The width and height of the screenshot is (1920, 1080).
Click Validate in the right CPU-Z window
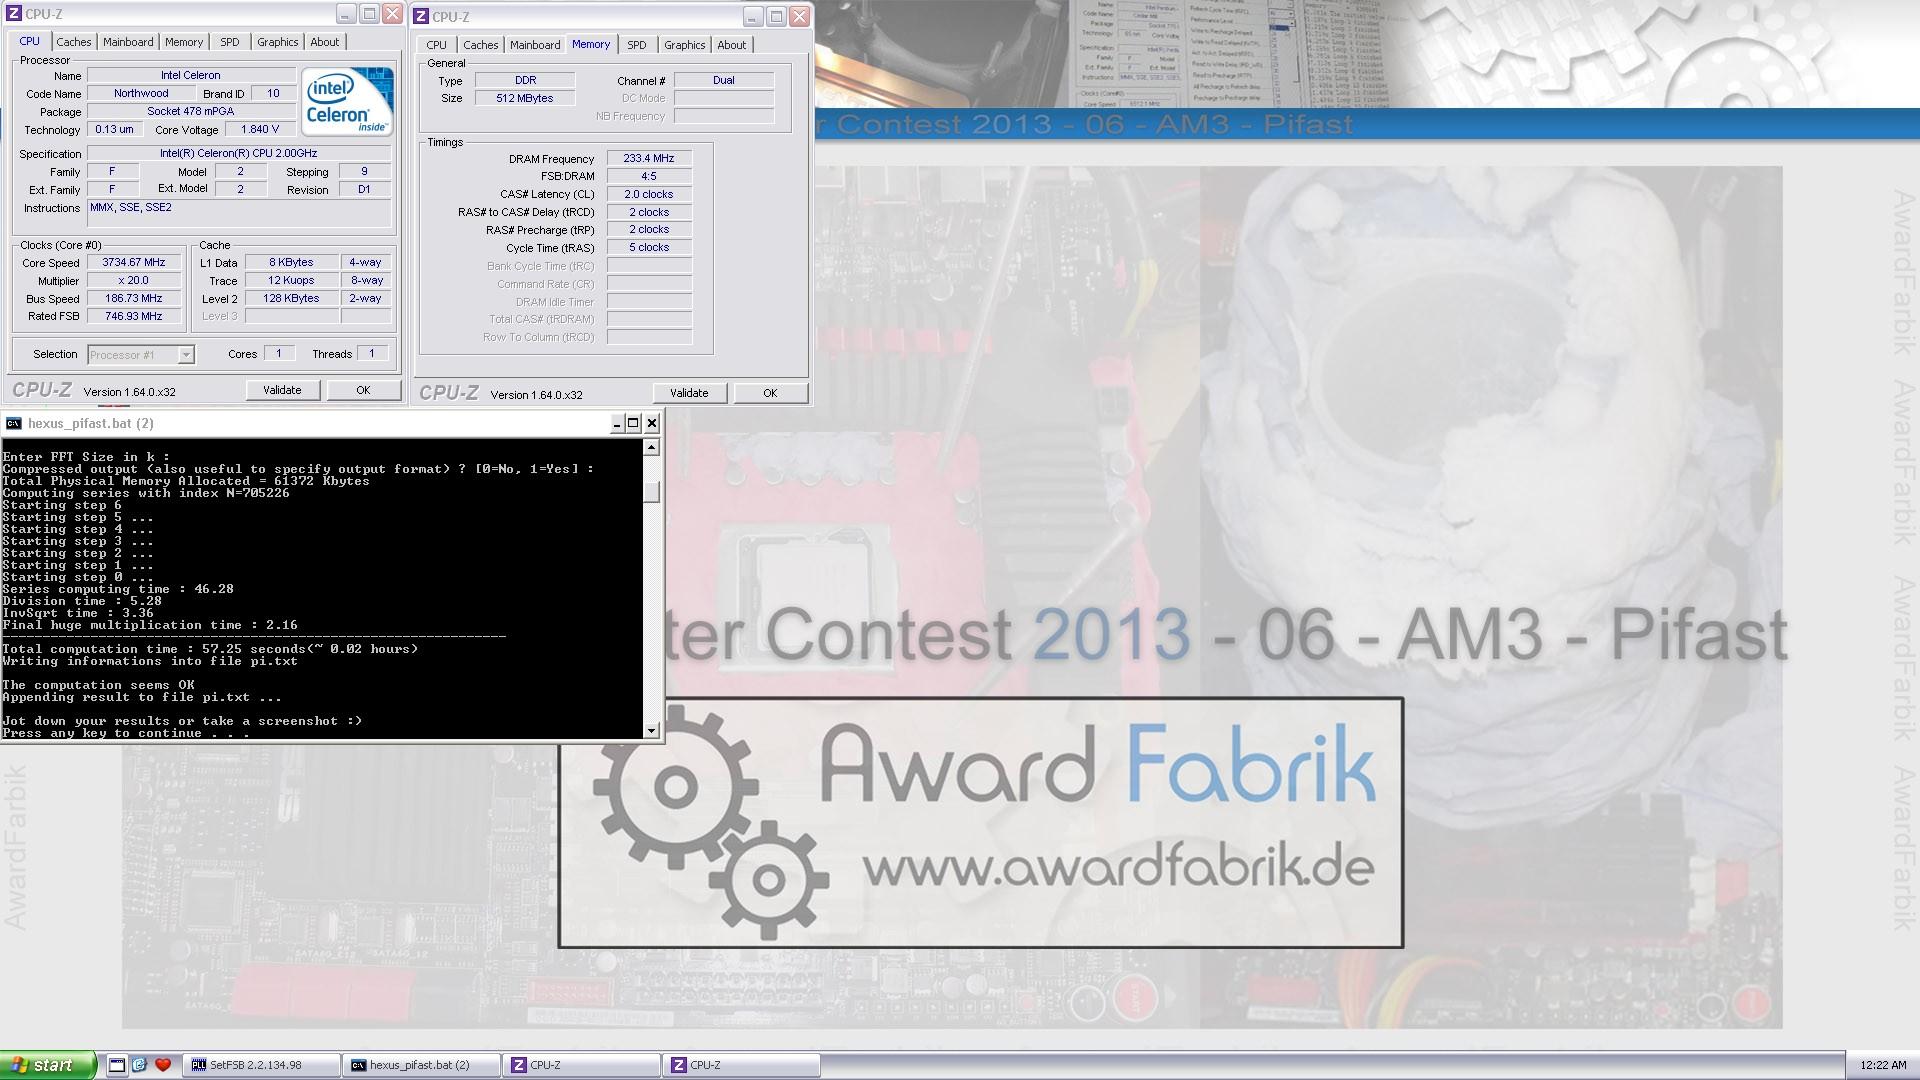tap(689, 393)
